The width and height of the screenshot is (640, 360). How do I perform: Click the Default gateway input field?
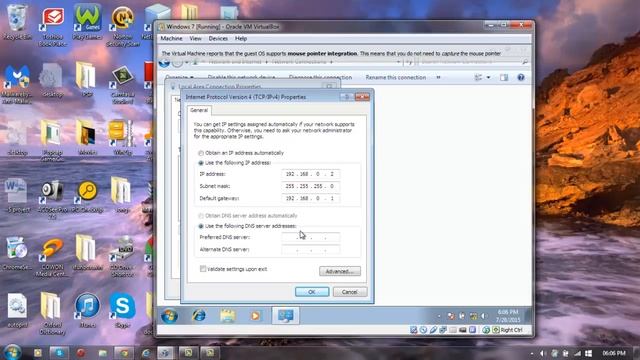pos(310,198)
